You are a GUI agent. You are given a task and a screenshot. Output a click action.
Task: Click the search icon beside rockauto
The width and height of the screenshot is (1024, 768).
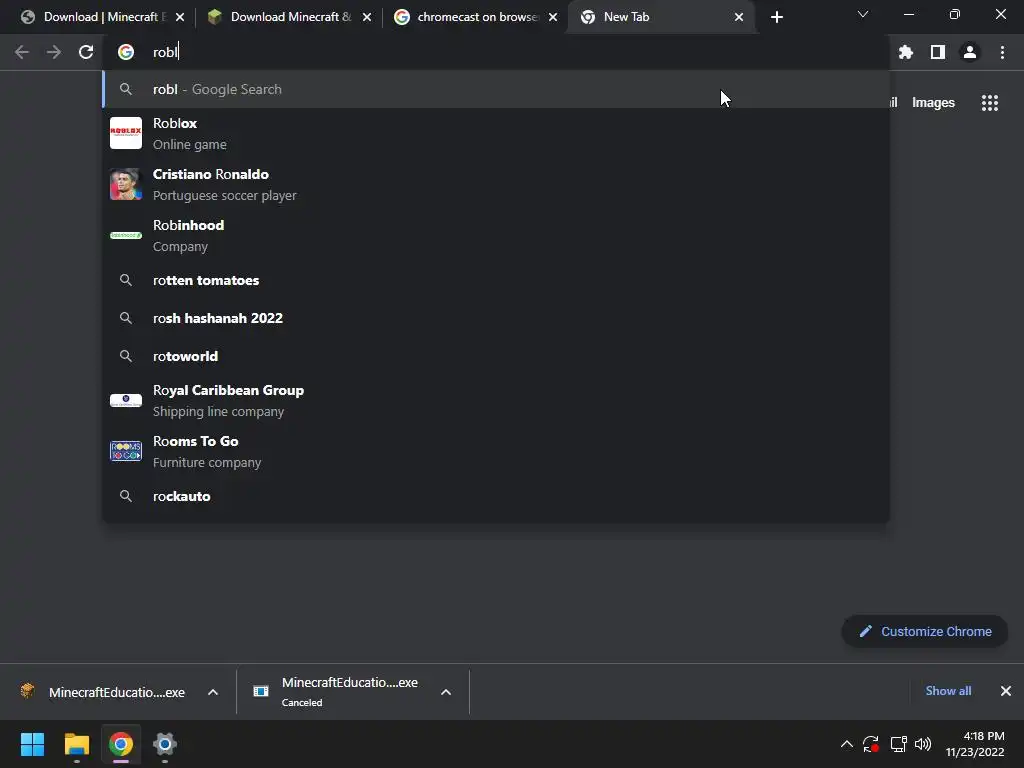click(x=126, y=496)
